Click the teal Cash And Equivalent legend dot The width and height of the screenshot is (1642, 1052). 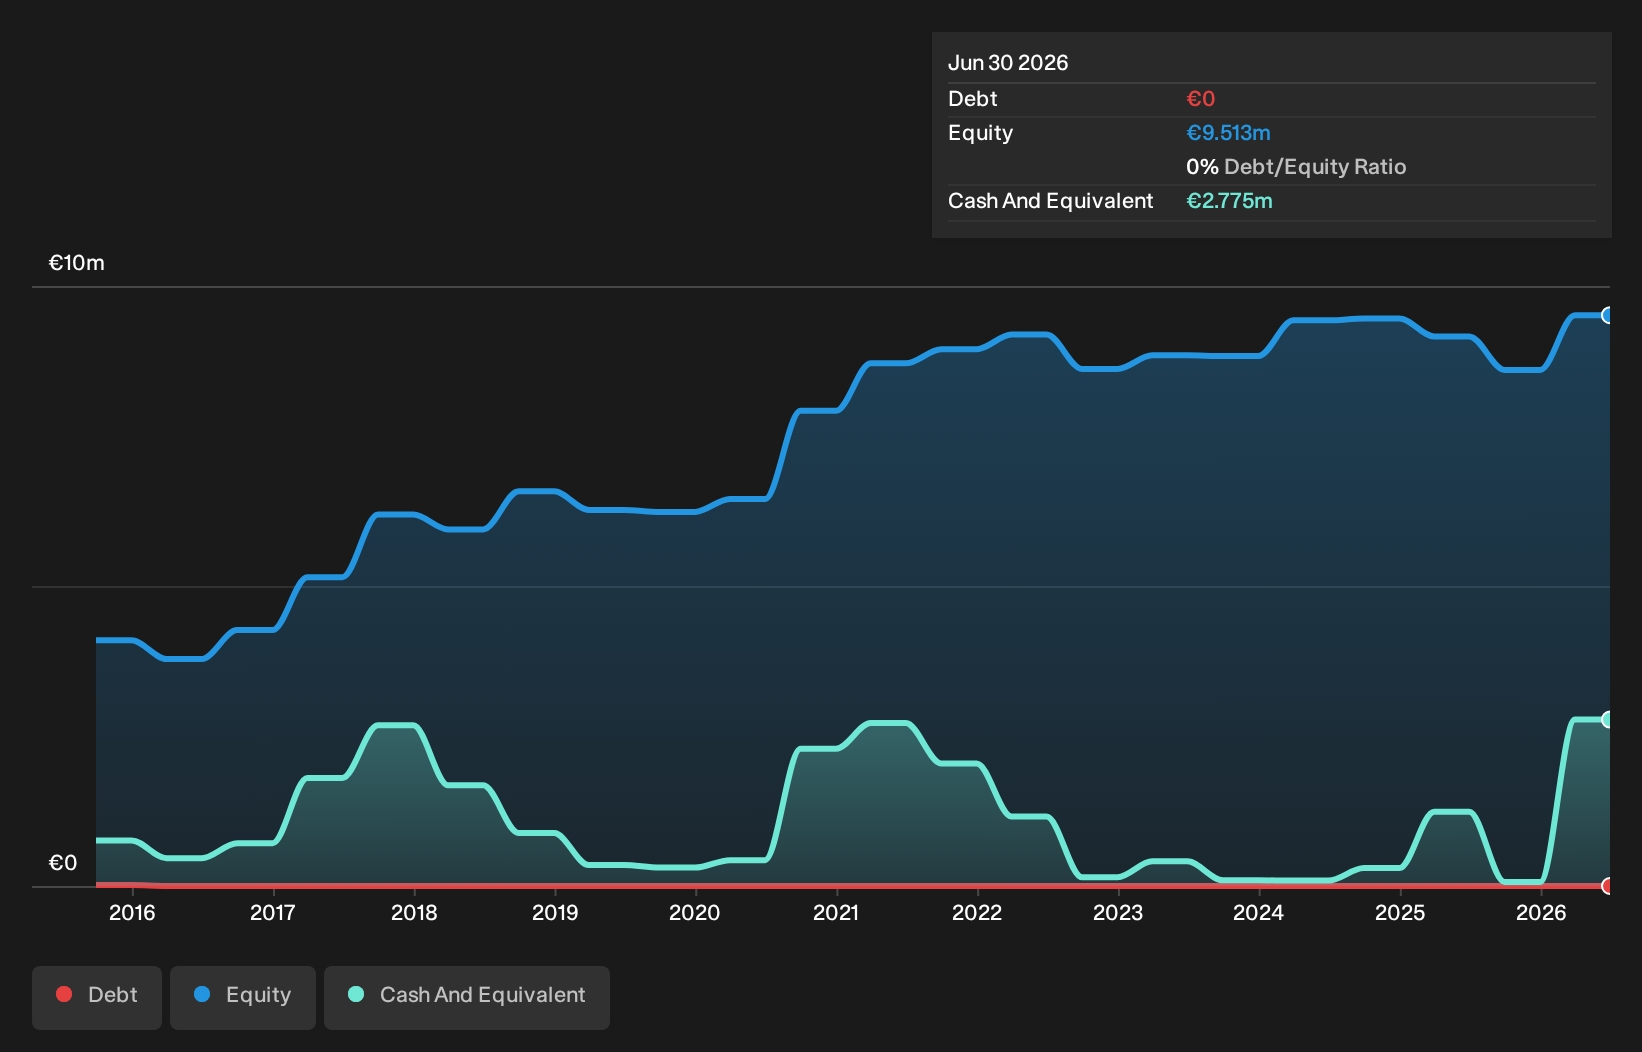pos(356,994)
